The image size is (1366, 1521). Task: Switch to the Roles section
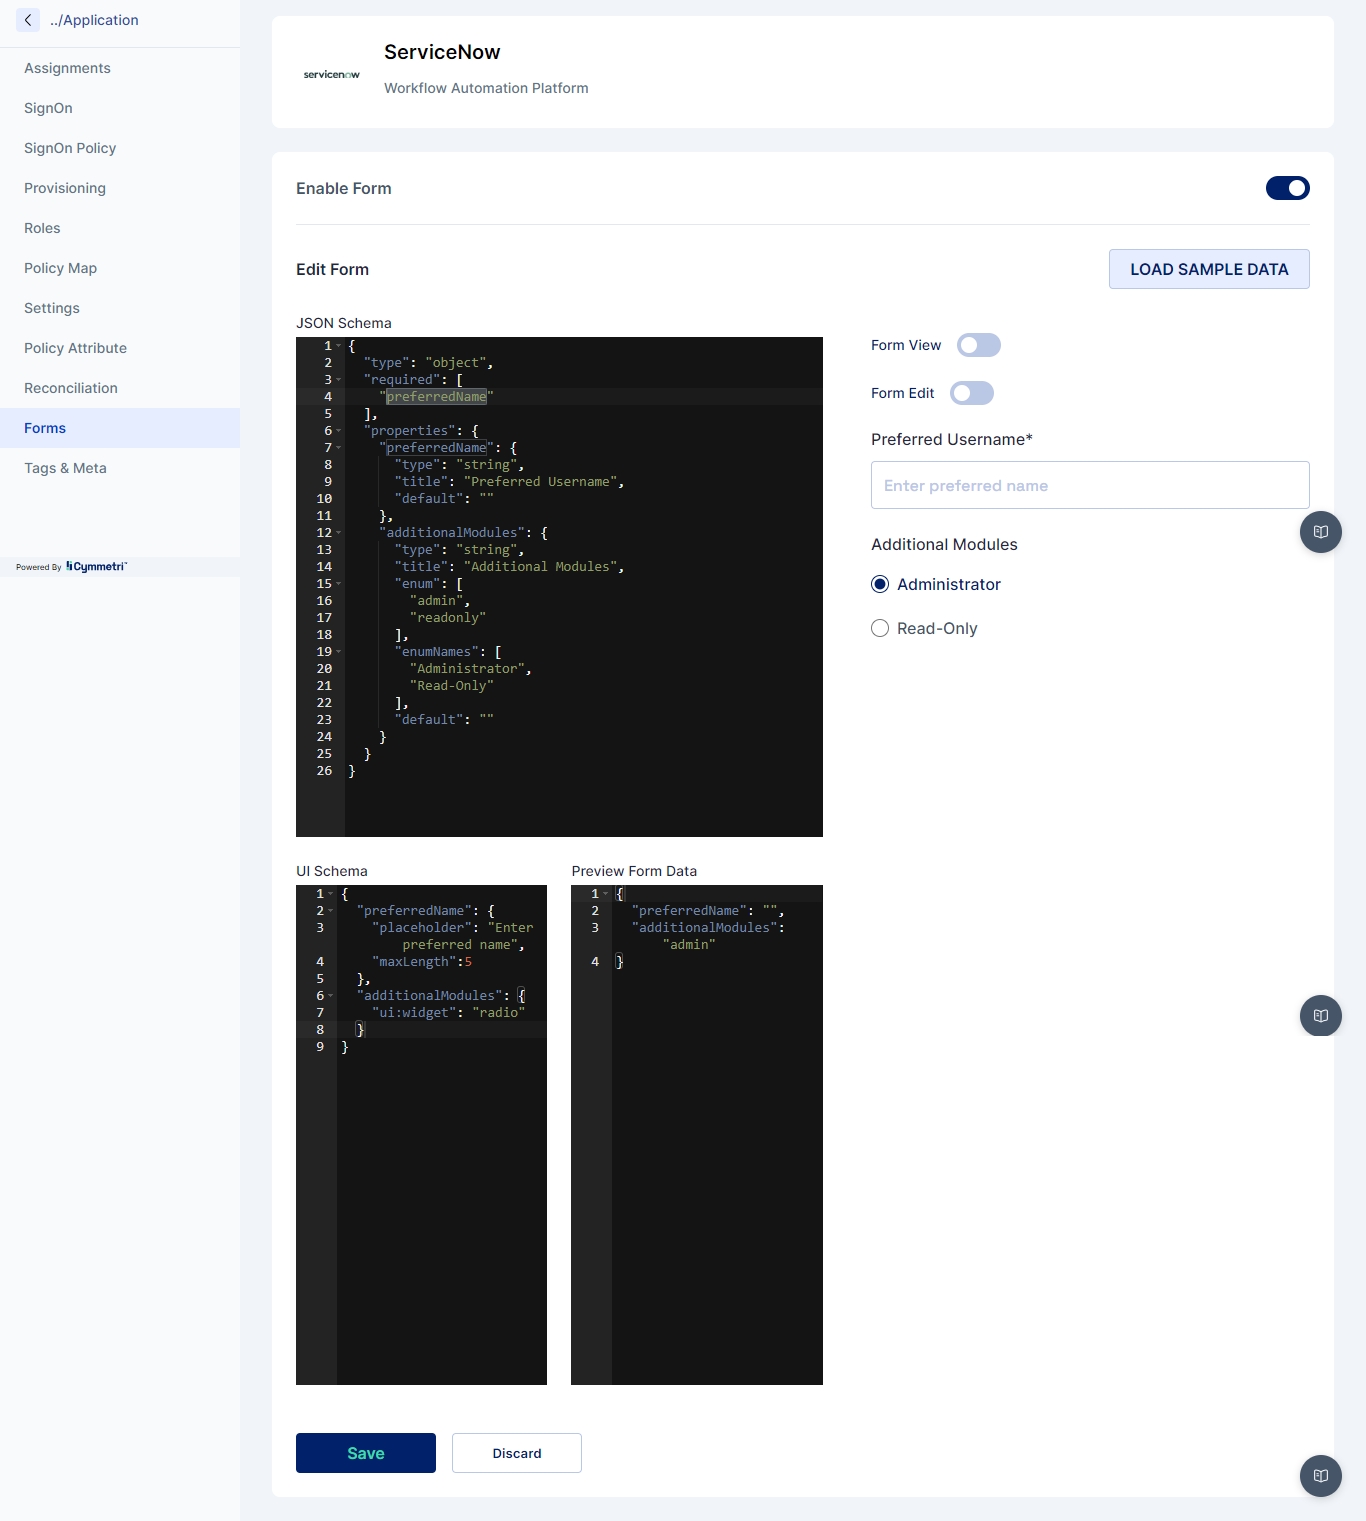coord(120,228)
